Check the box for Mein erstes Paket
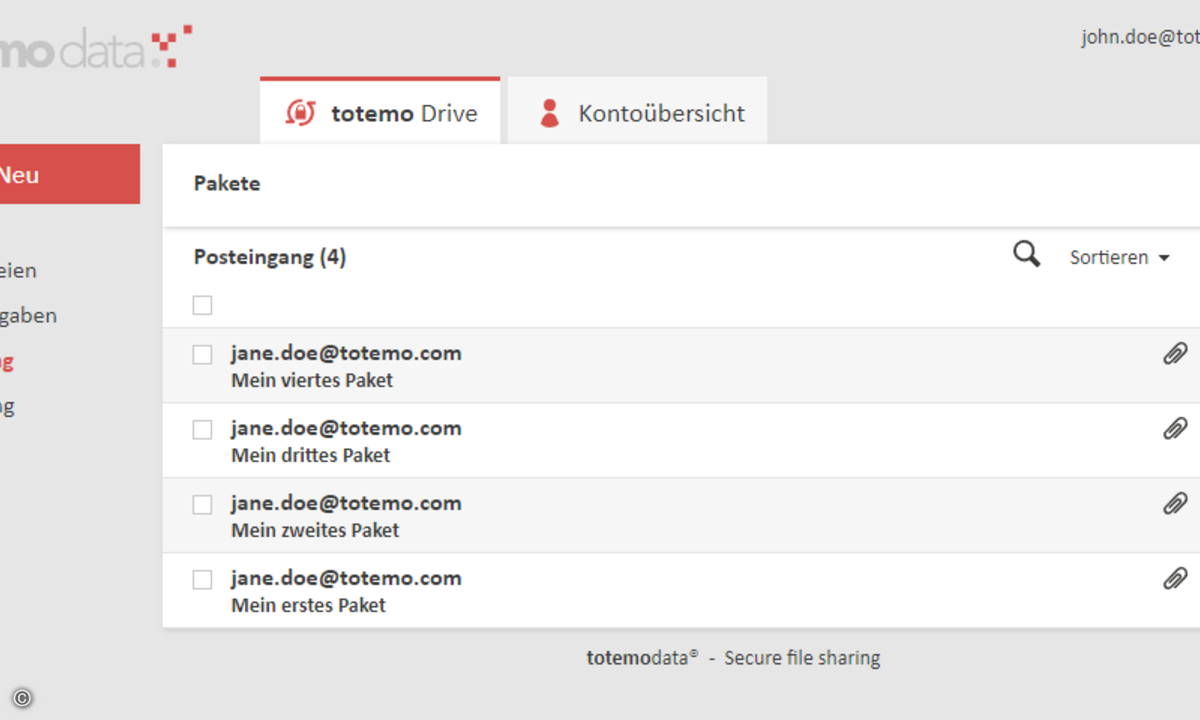This screenshot has width=1200, height=720. [203, 579]
